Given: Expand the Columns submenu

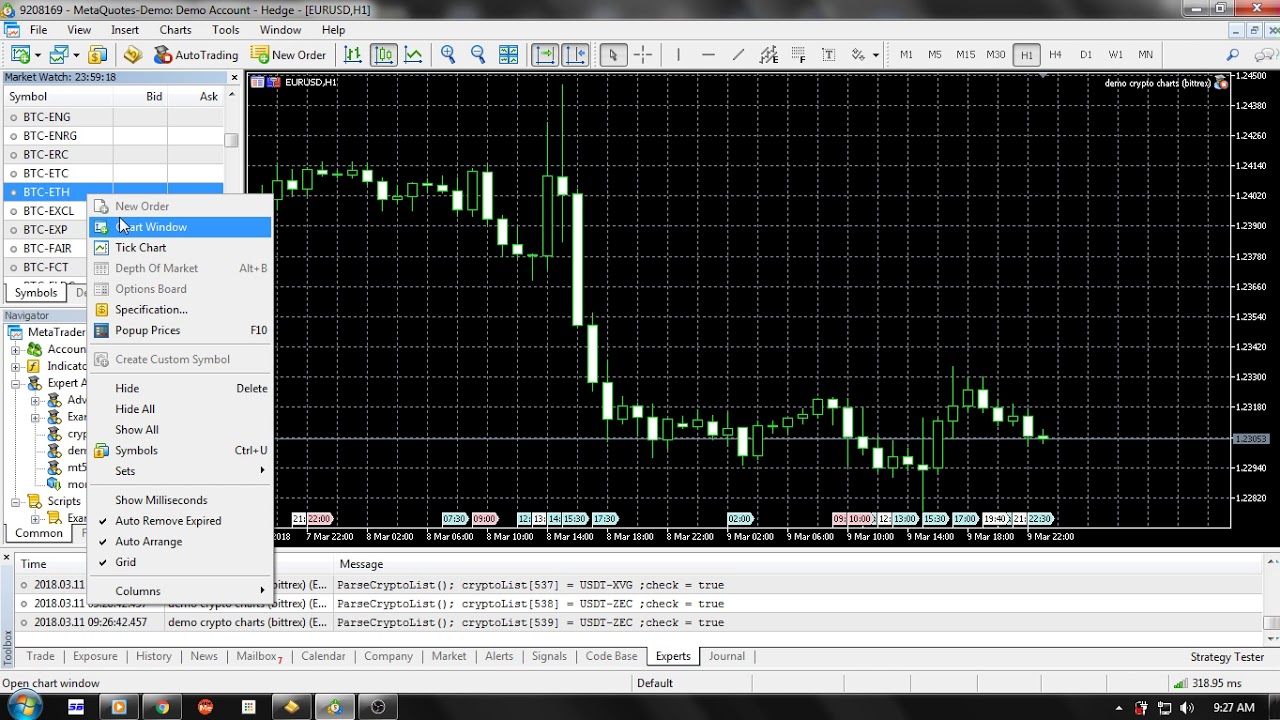Looking at the screenshot, I should click(x=180, y=591).
